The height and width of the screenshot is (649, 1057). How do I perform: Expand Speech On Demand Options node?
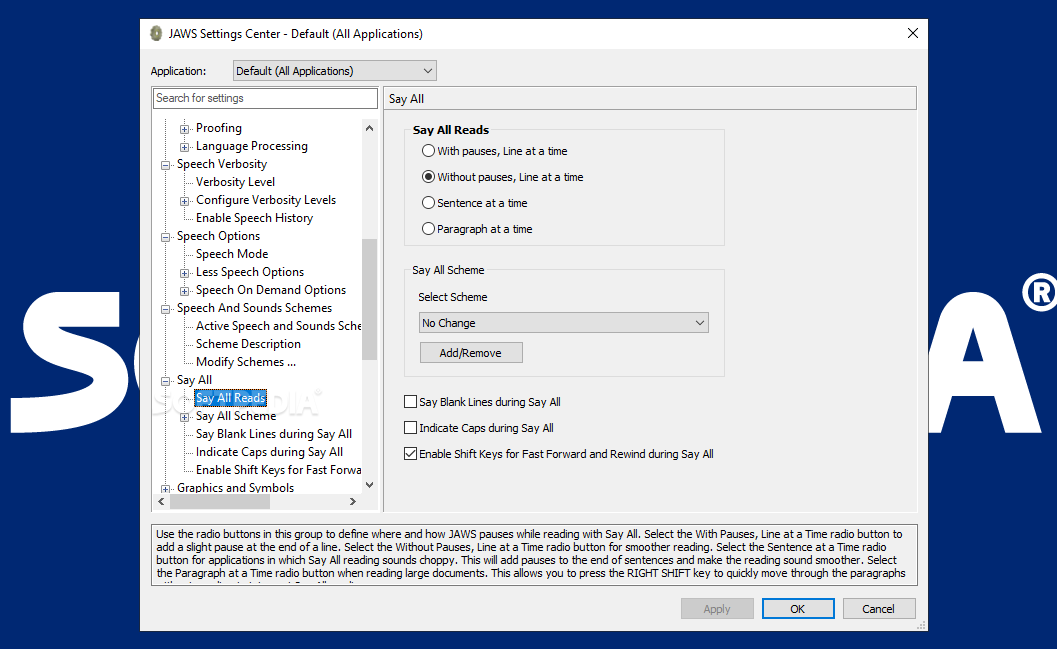click(184, 291)
